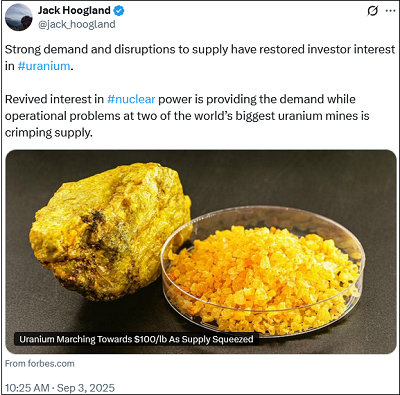Click the first paragraph starting Strong demand

pyautogui.click(x=200, y=58)
